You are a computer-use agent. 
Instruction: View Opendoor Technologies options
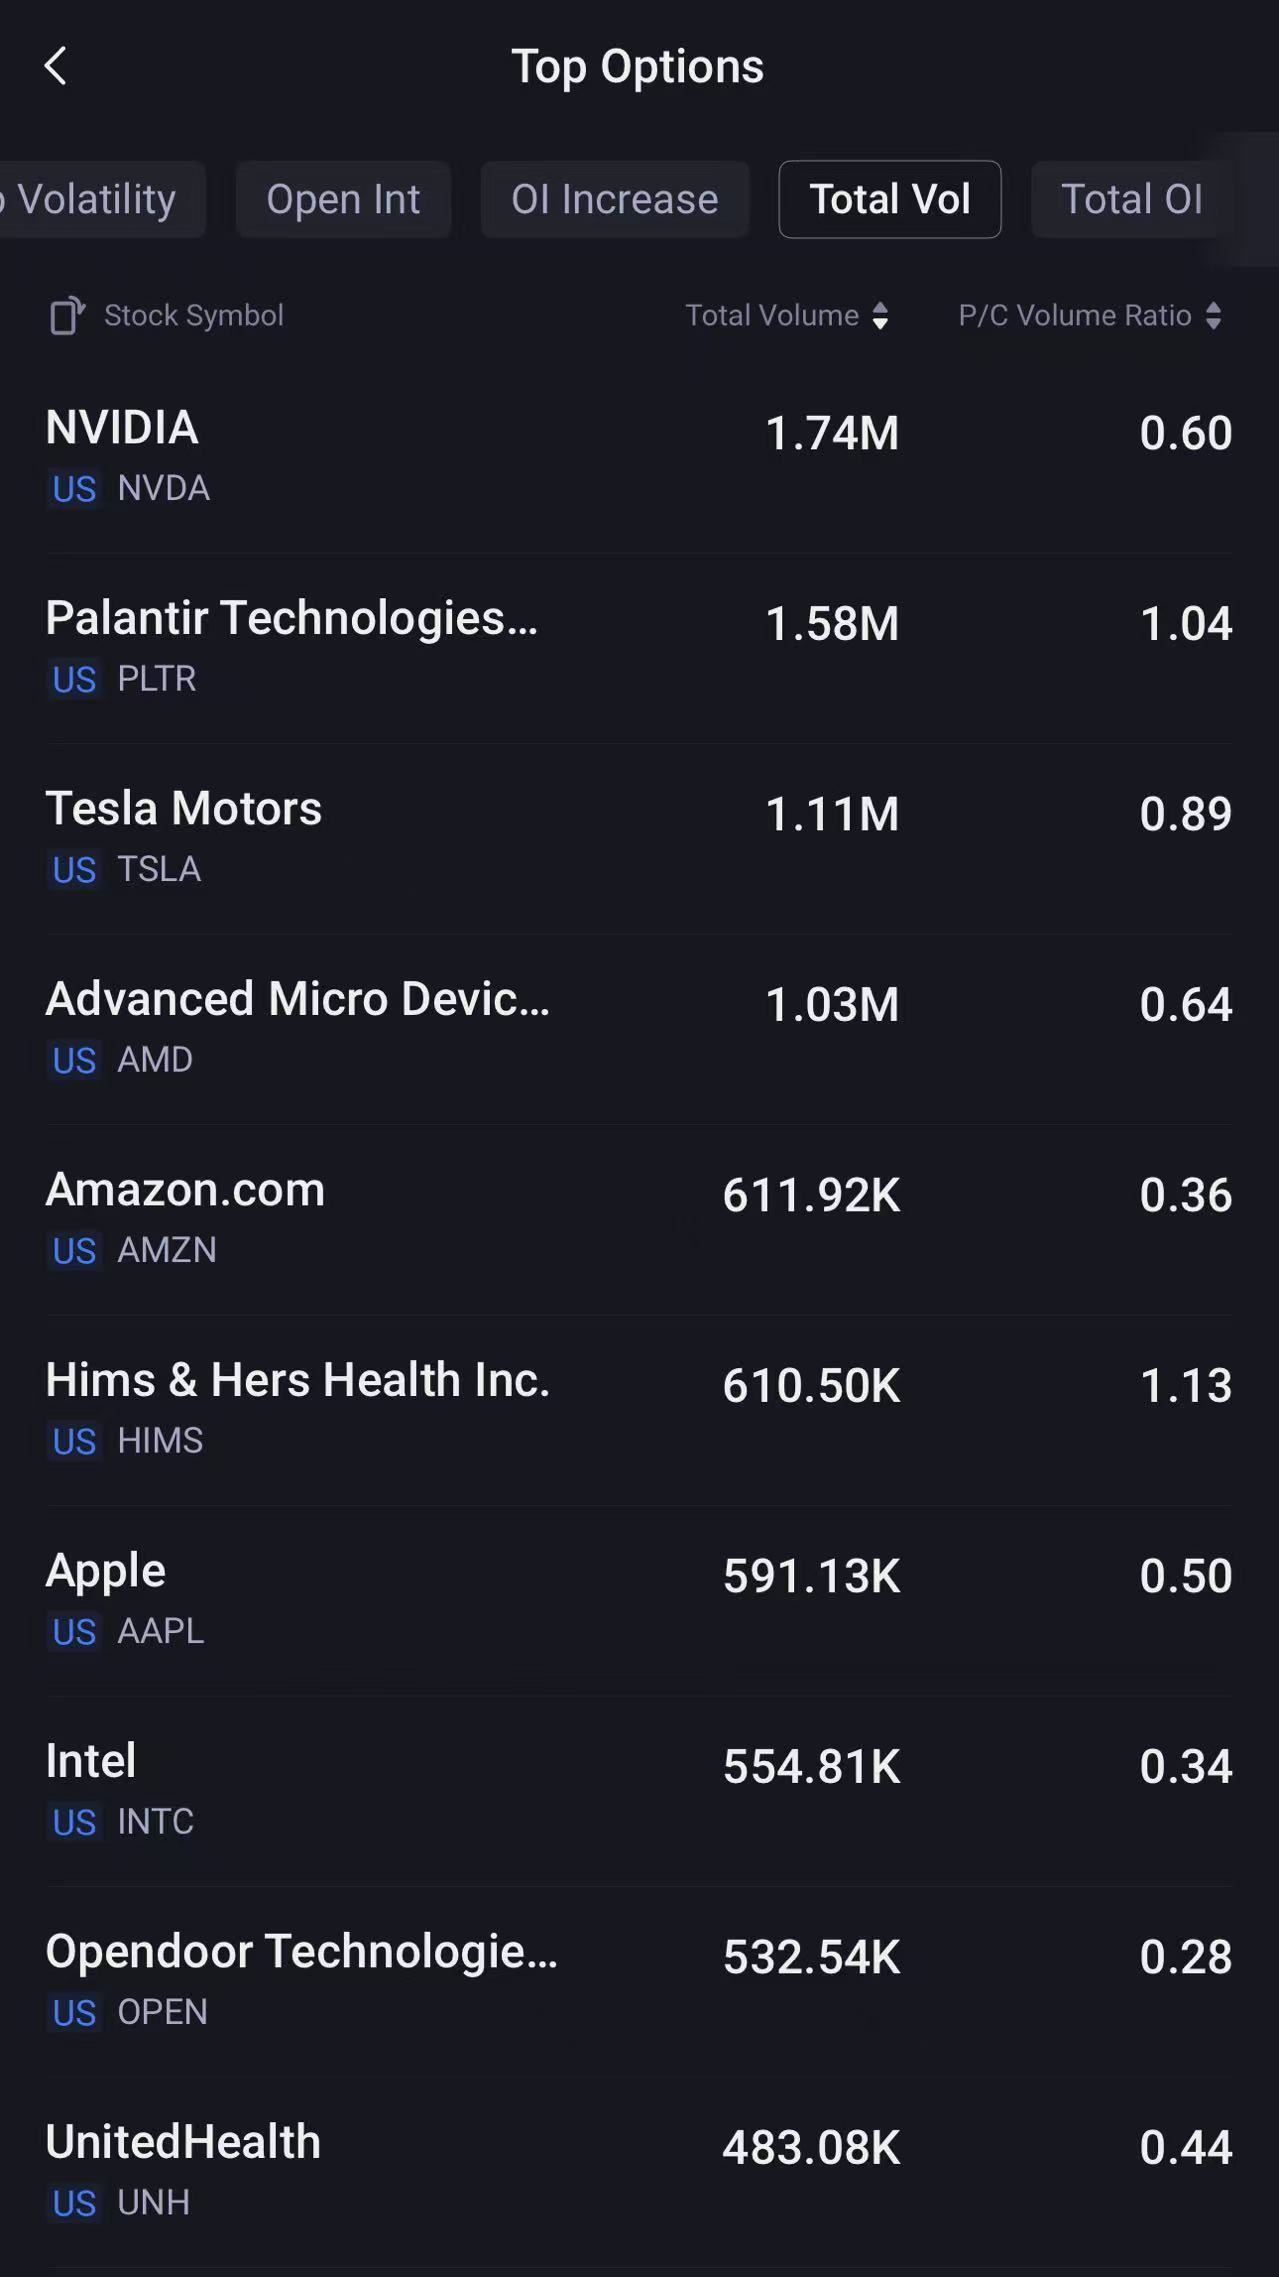638,1980
